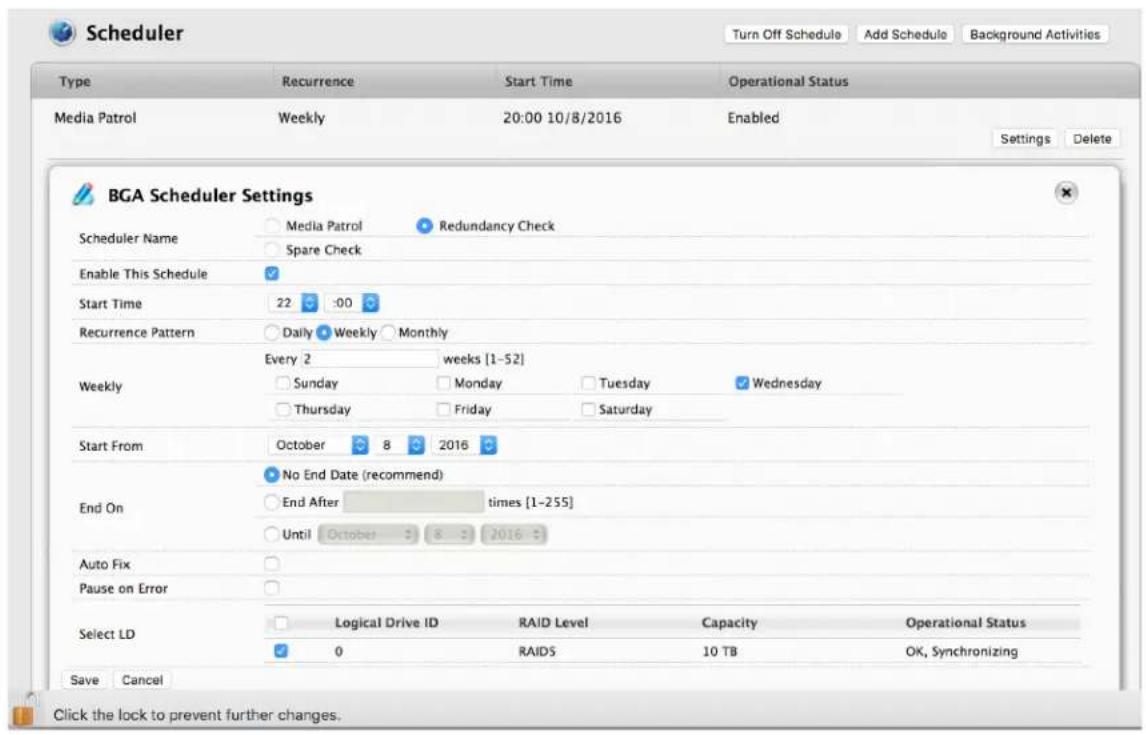Open the Until year dropdown
The height and width of the screenshot is (735, 1146).
click(x=514, y=534)
